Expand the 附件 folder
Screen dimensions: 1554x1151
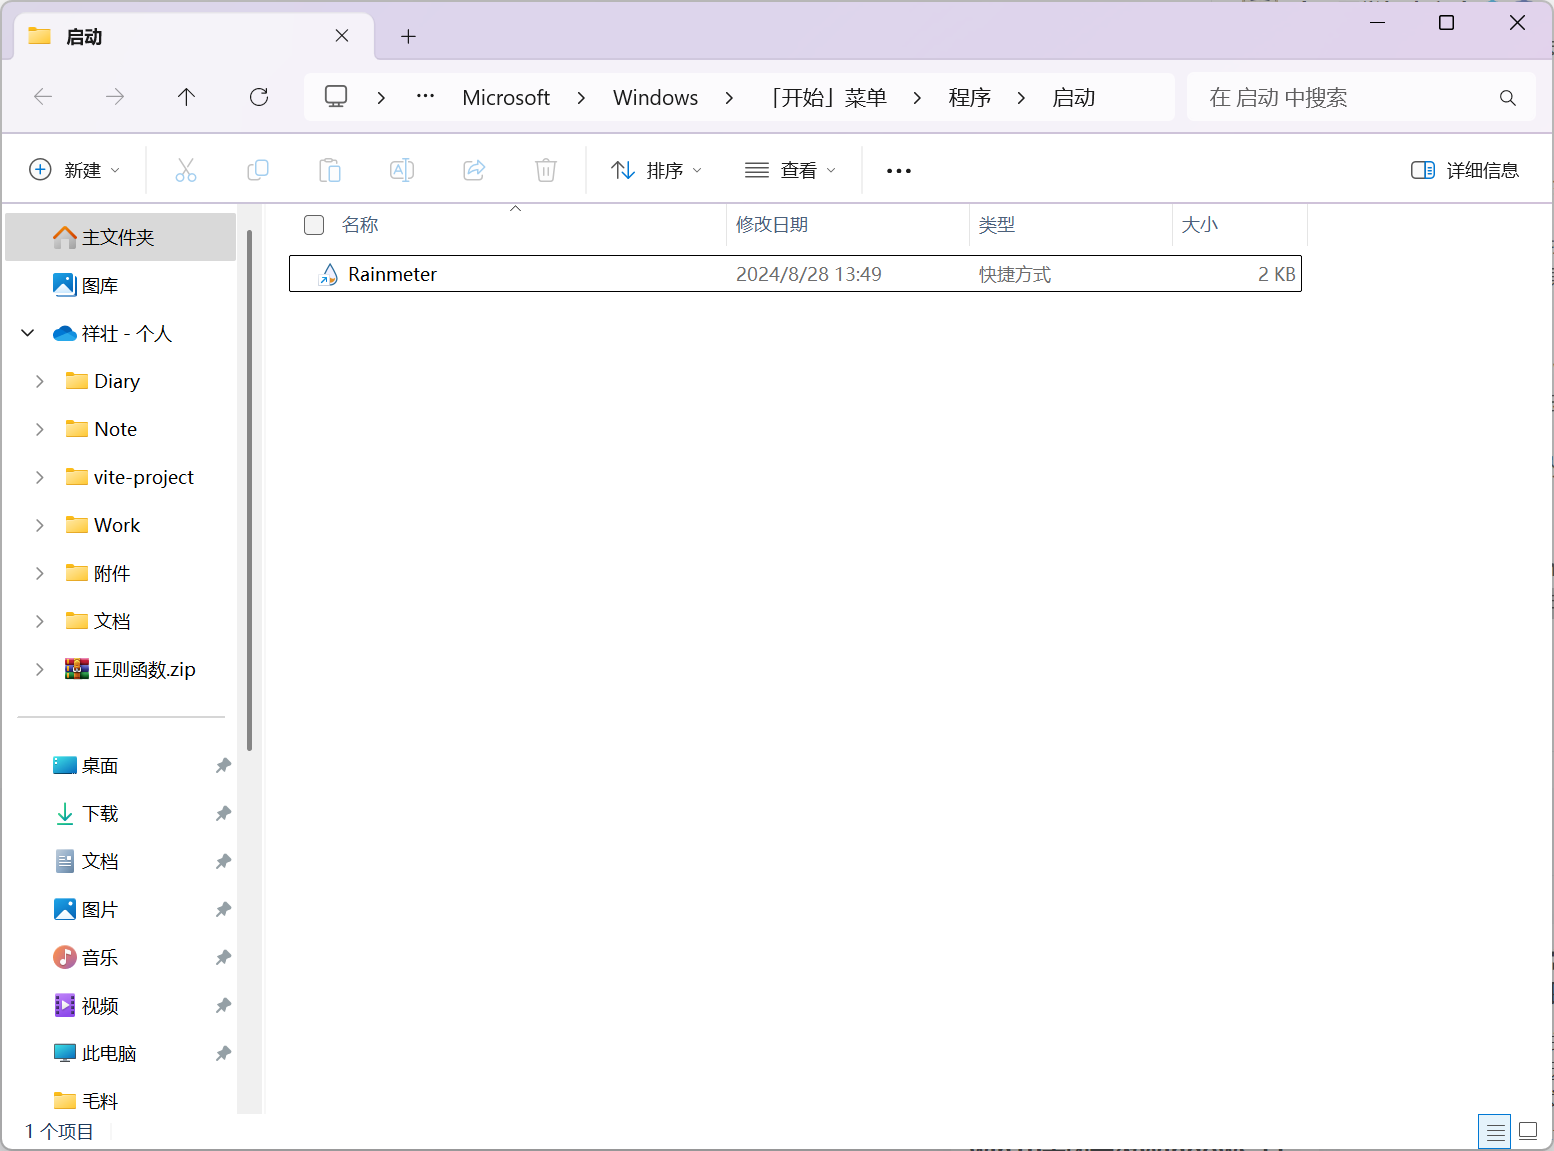[x=40, y=573]
